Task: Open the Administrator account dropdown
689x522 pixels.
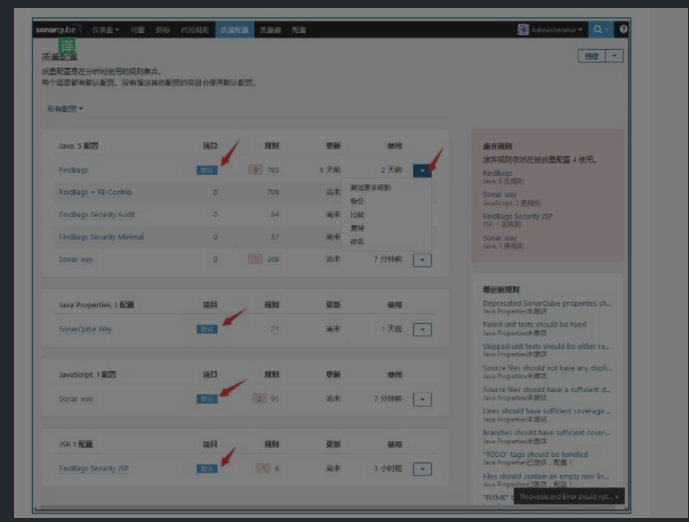Action: tap(557, 30)
